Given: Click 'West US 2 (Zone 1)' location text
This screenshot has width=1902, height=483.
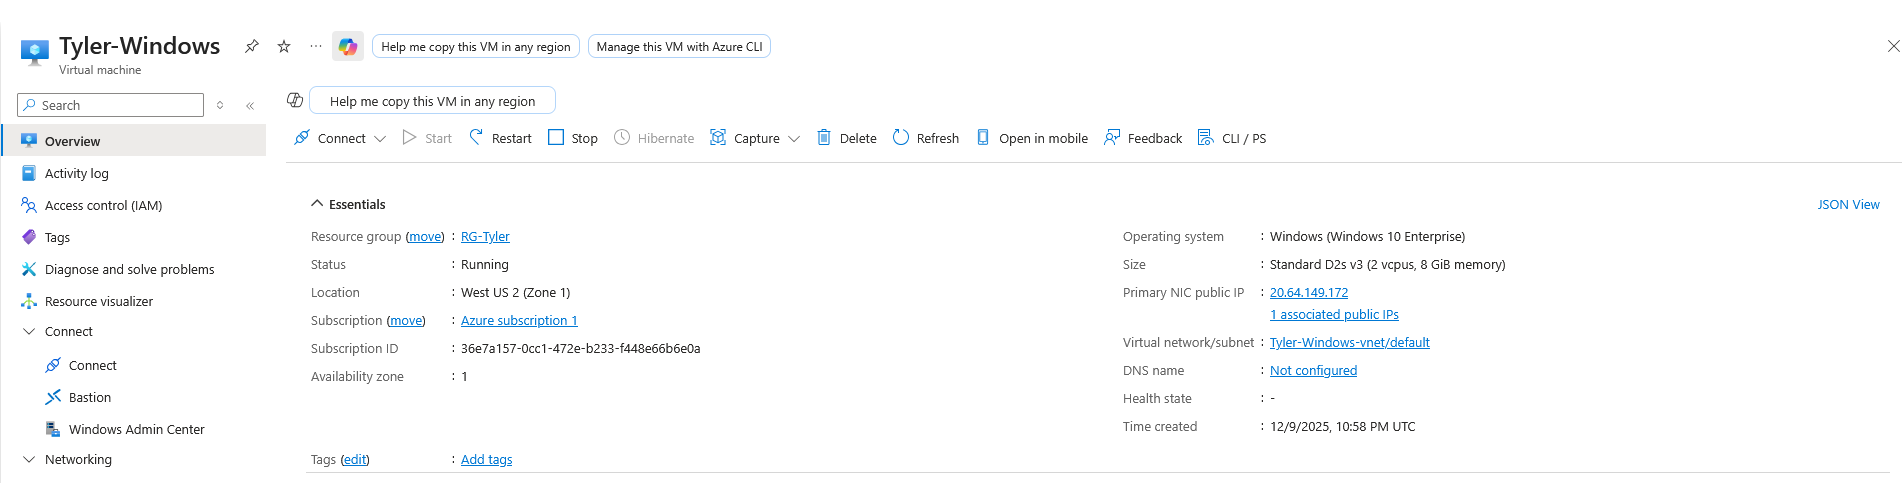Looking at the screenshot, I should (x=515, y=293).
